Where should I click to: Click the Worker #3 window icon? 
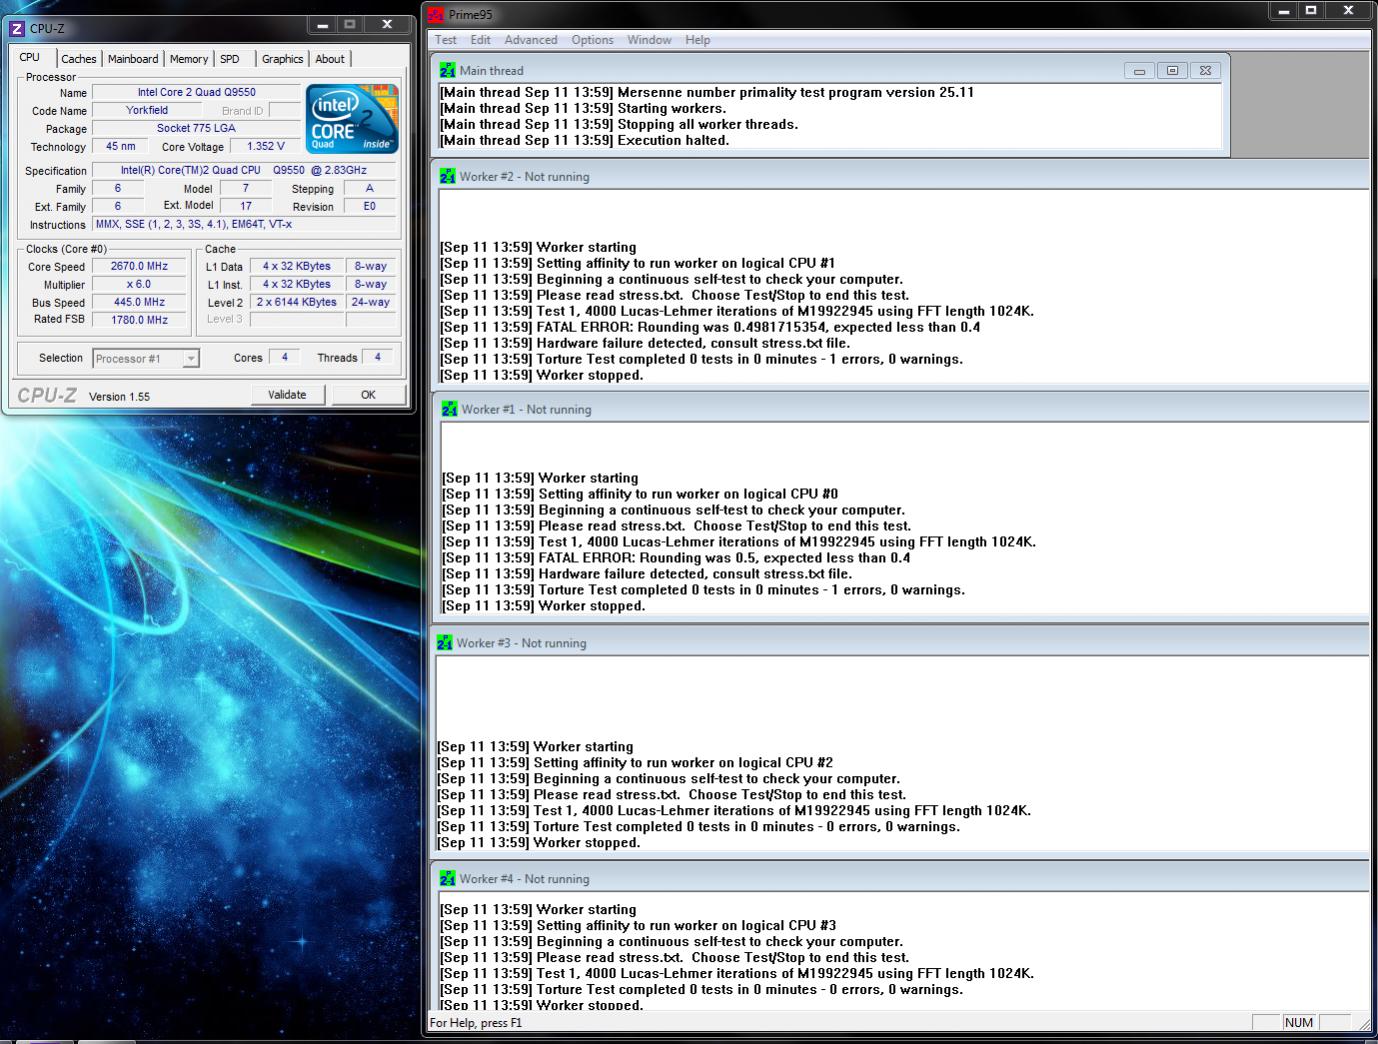coord(445,643)
